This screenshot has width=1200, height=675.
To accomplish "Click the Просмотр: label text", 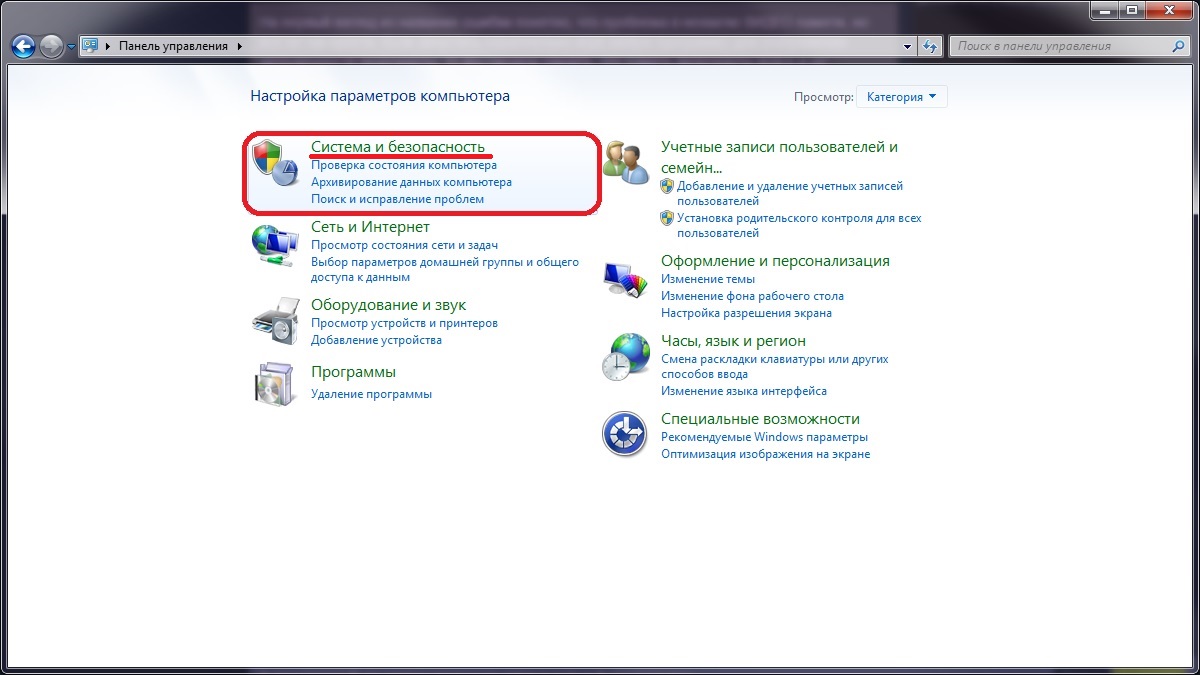I will 824,97.
